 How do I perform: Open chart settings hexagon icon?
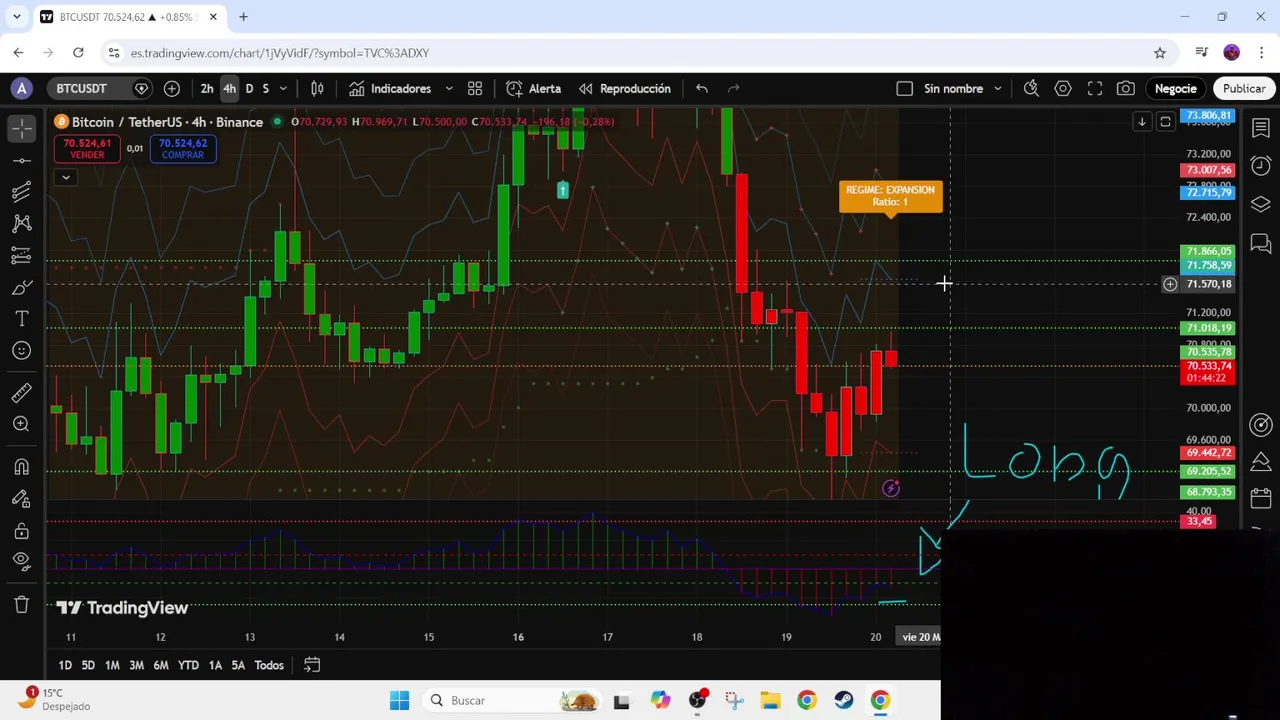1063,89
